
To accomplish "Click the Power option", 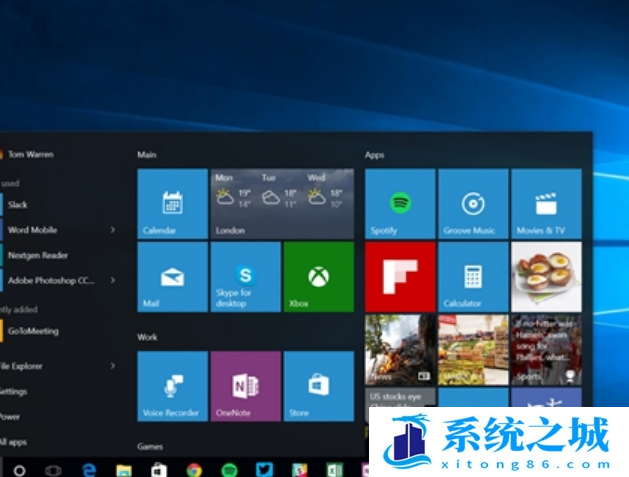I will click(x=10, y=416).
